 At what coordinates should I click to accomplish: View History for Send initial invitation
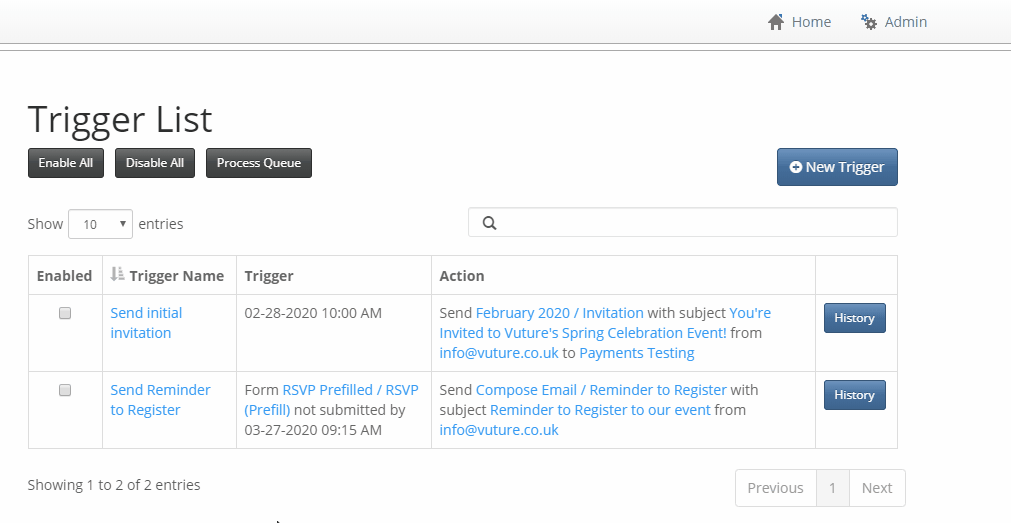pos(854,318)
